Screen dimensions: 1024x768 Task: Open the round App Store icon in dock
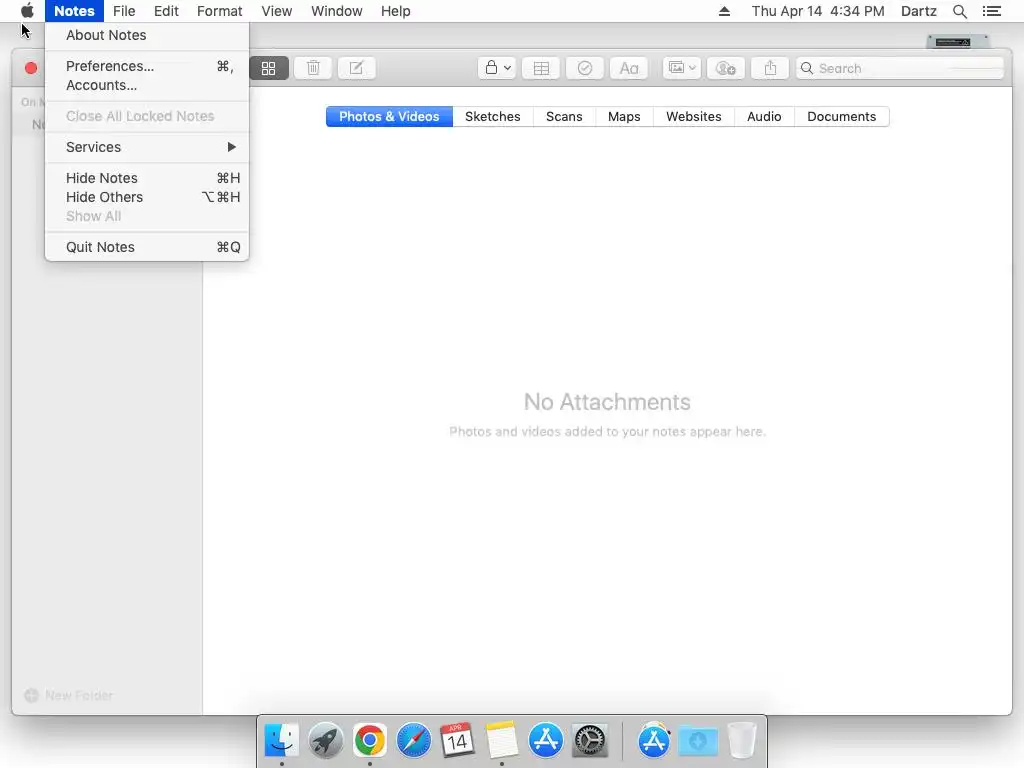click(x=654, y=741)
